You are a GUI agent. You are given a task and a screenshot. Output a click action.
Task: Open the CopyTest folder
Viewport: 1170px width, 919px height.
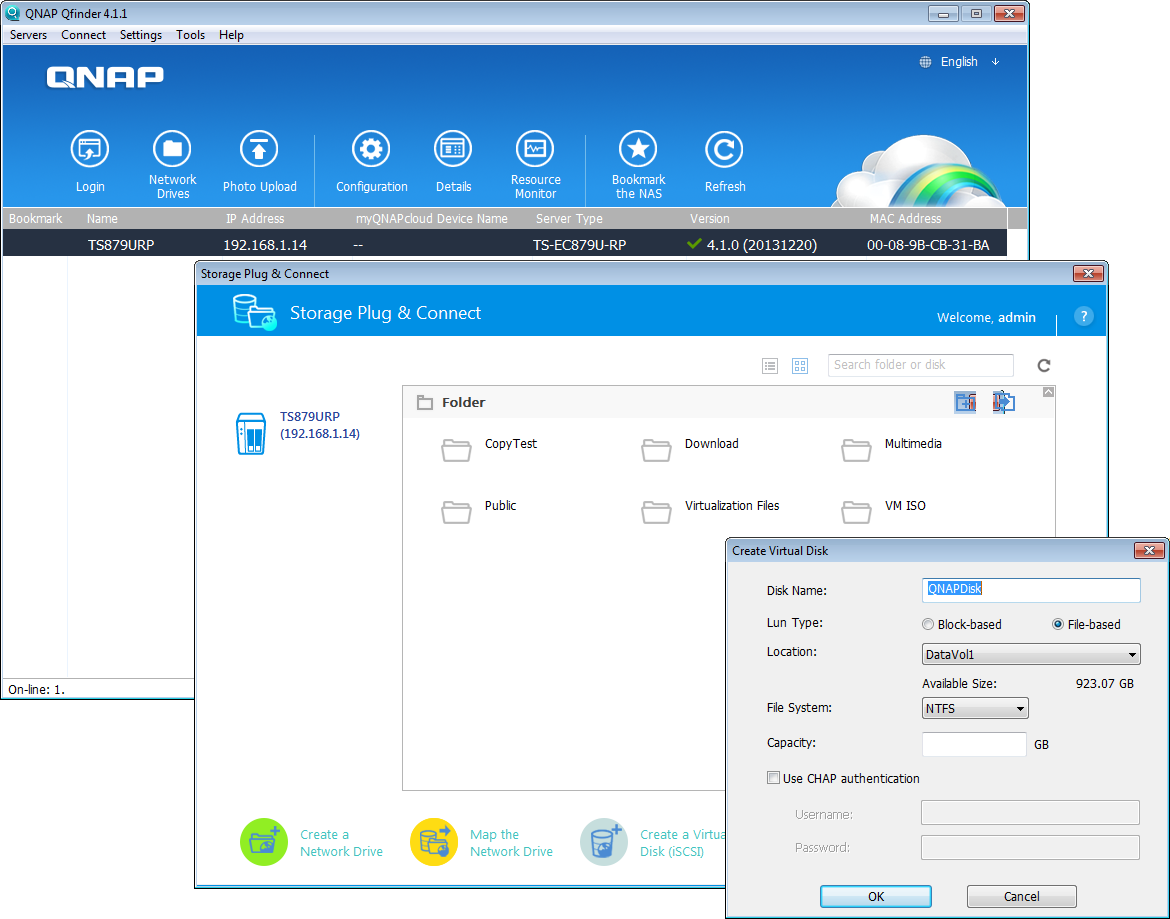click(456, 450)
